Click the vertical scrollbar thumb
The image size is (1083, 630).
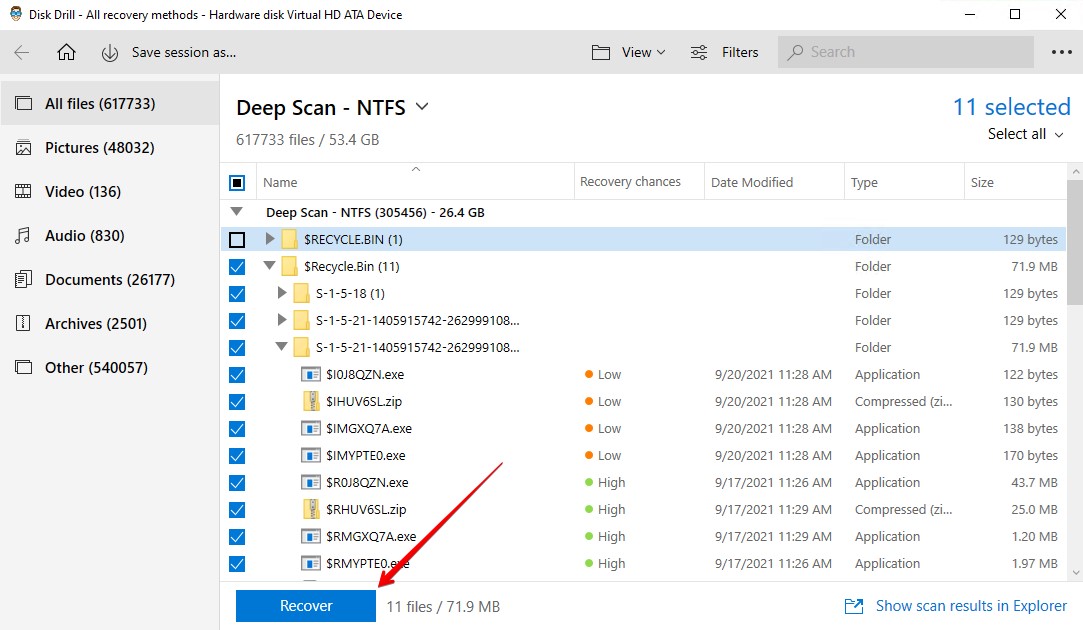(x=1075, y=242)
